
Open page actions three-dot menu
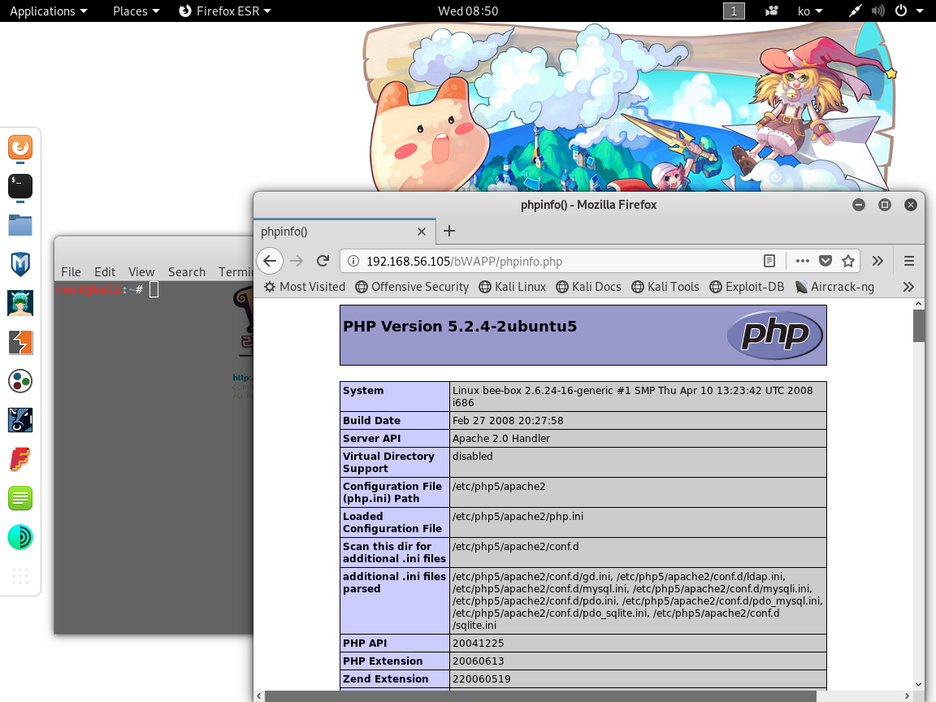(x=802, y=261)
